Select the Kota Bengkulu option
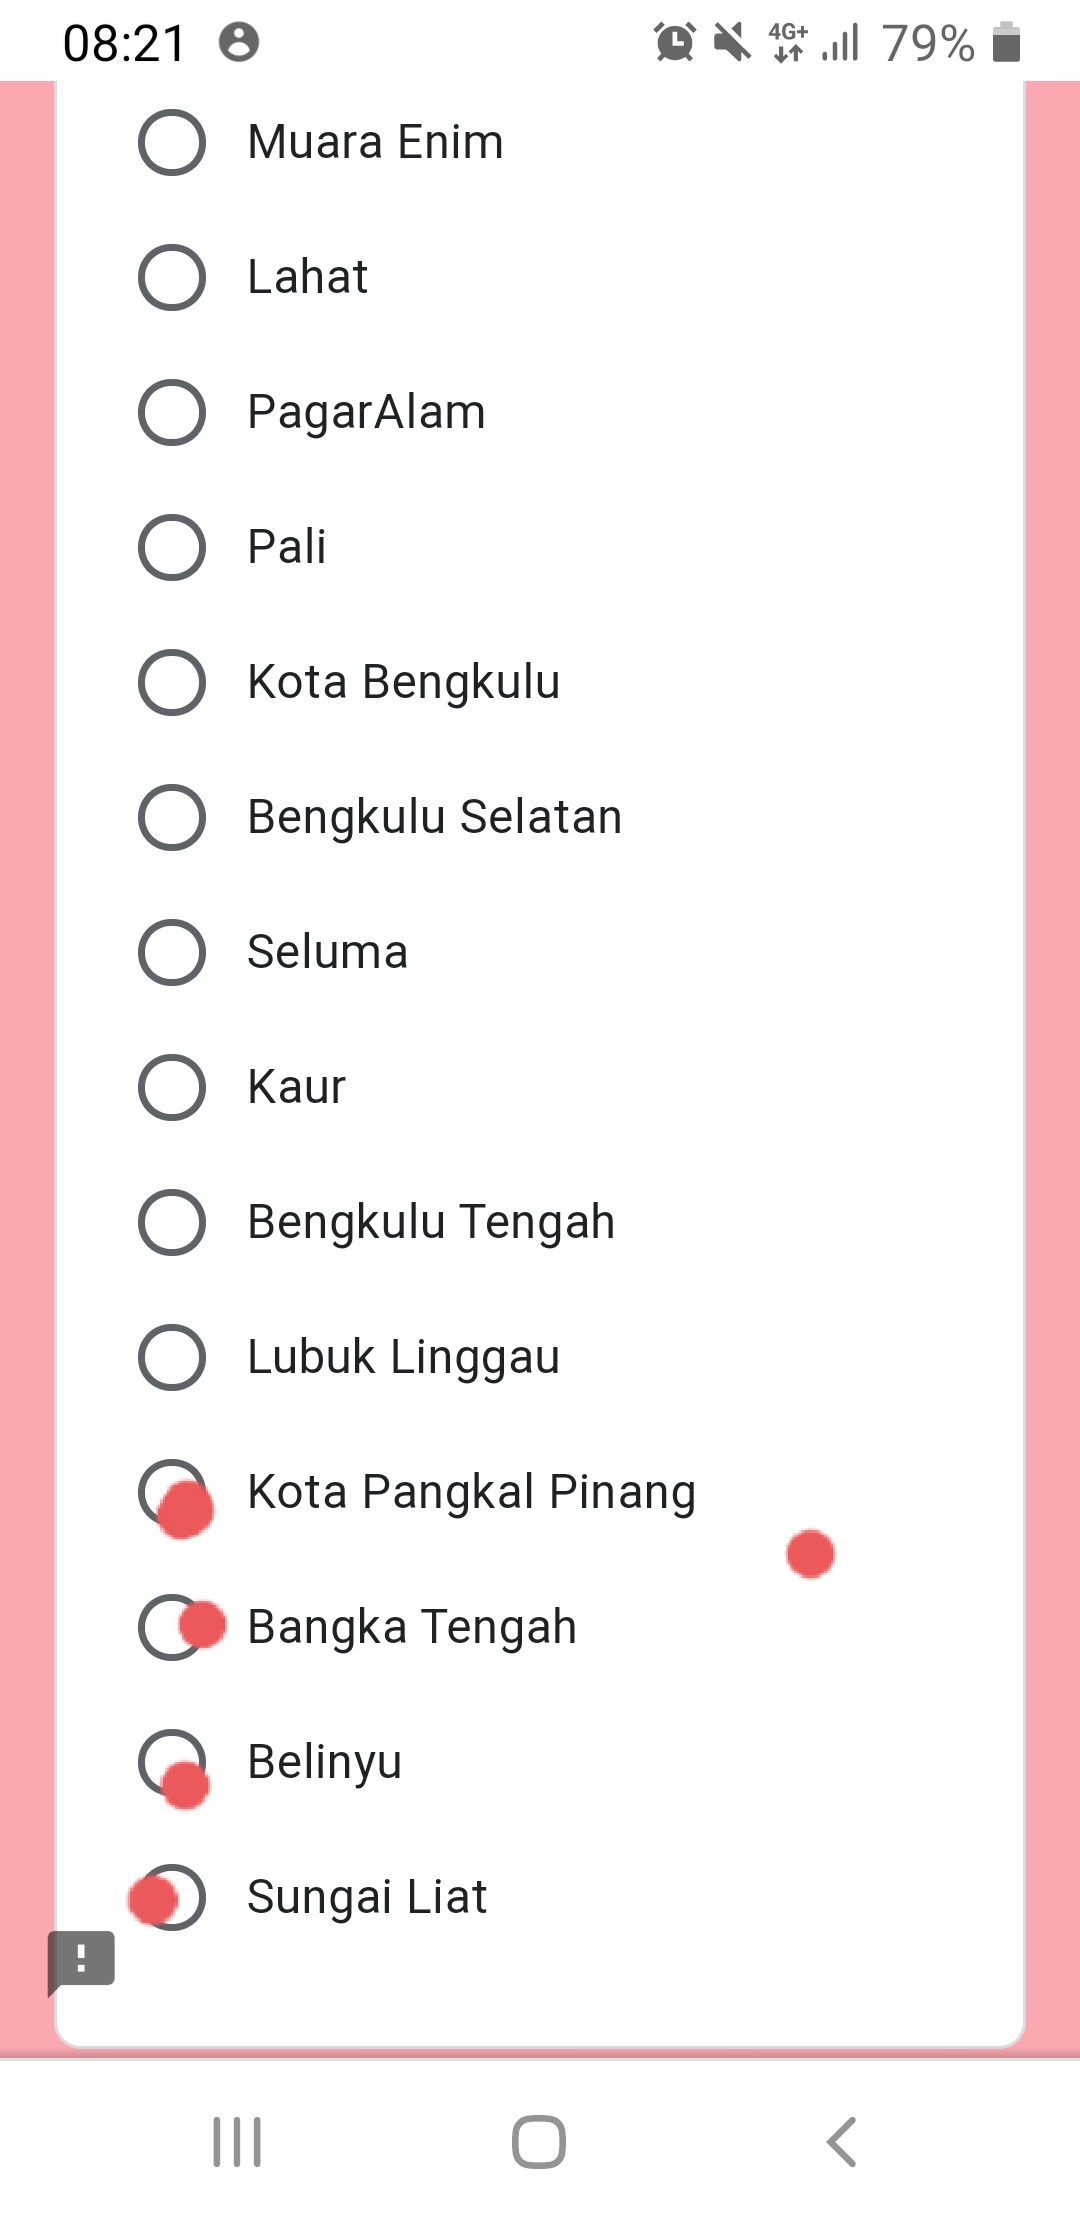The width and height of the screenshot is (1080, 2220). point(172,682)
